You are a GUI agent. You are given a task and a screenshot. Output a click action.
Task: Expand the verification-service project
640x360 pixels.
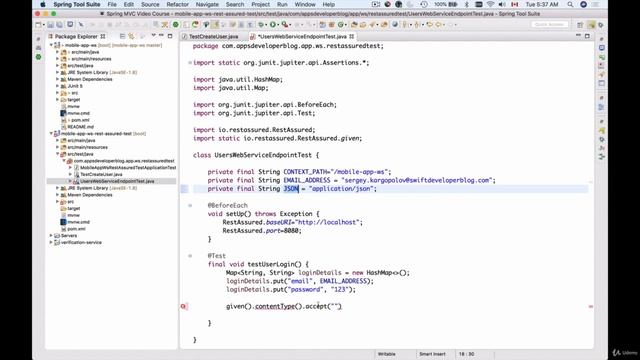pos(51,242)
